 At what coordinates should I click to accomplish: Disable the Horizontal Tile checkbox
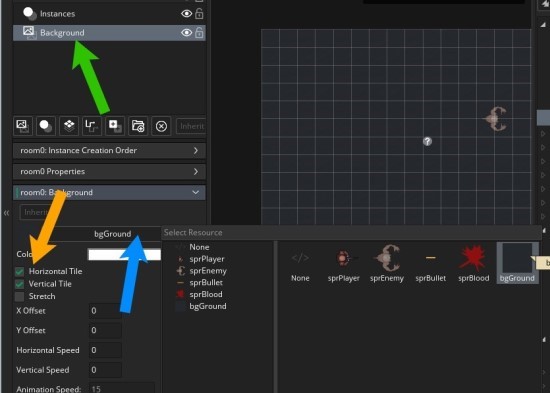(20, 271)
